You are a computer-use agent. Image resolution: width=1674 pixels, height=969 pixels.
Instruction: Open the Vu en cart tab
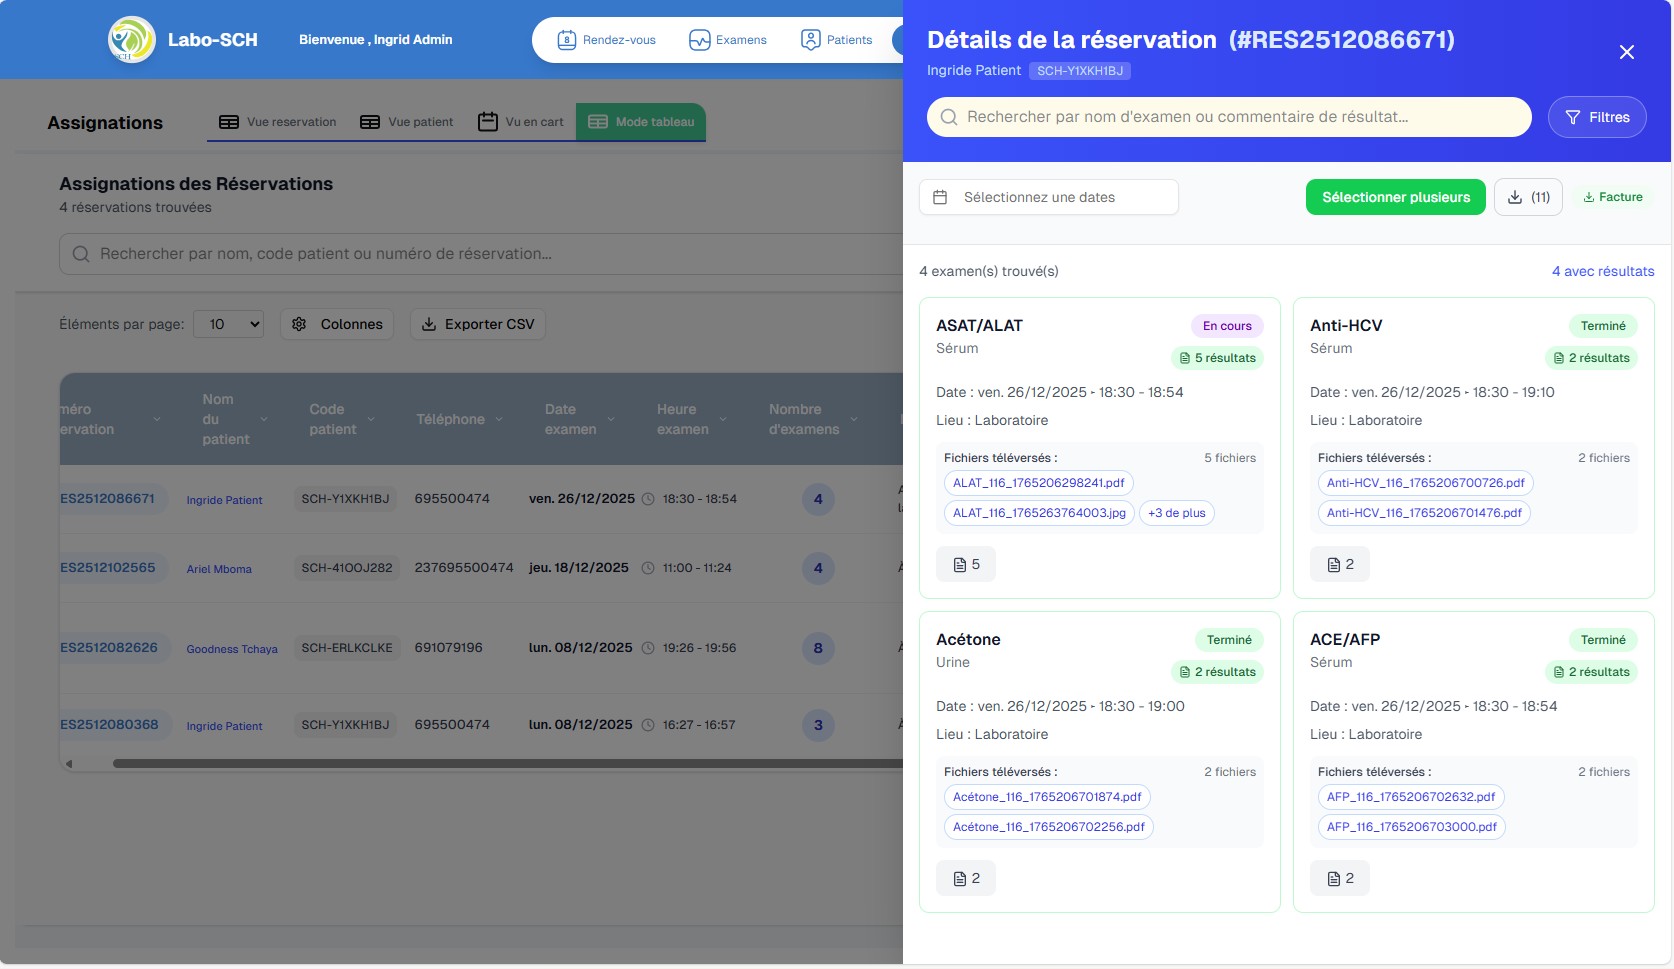521,121
